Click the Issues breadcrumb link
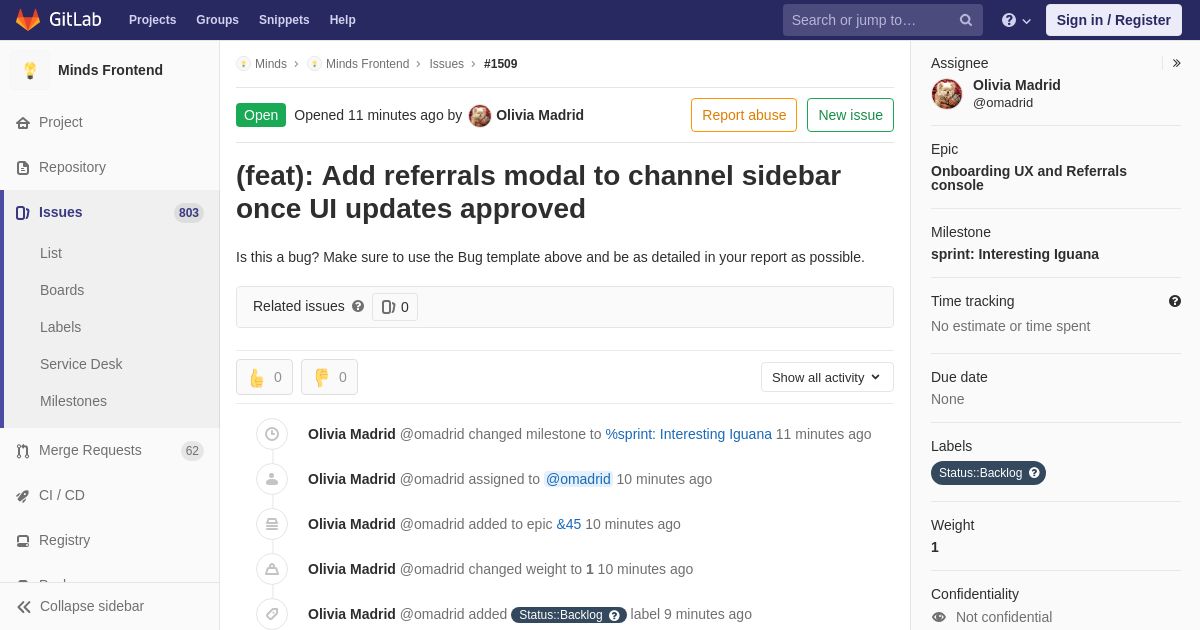The image size is (1200, 630). (447, 64)
